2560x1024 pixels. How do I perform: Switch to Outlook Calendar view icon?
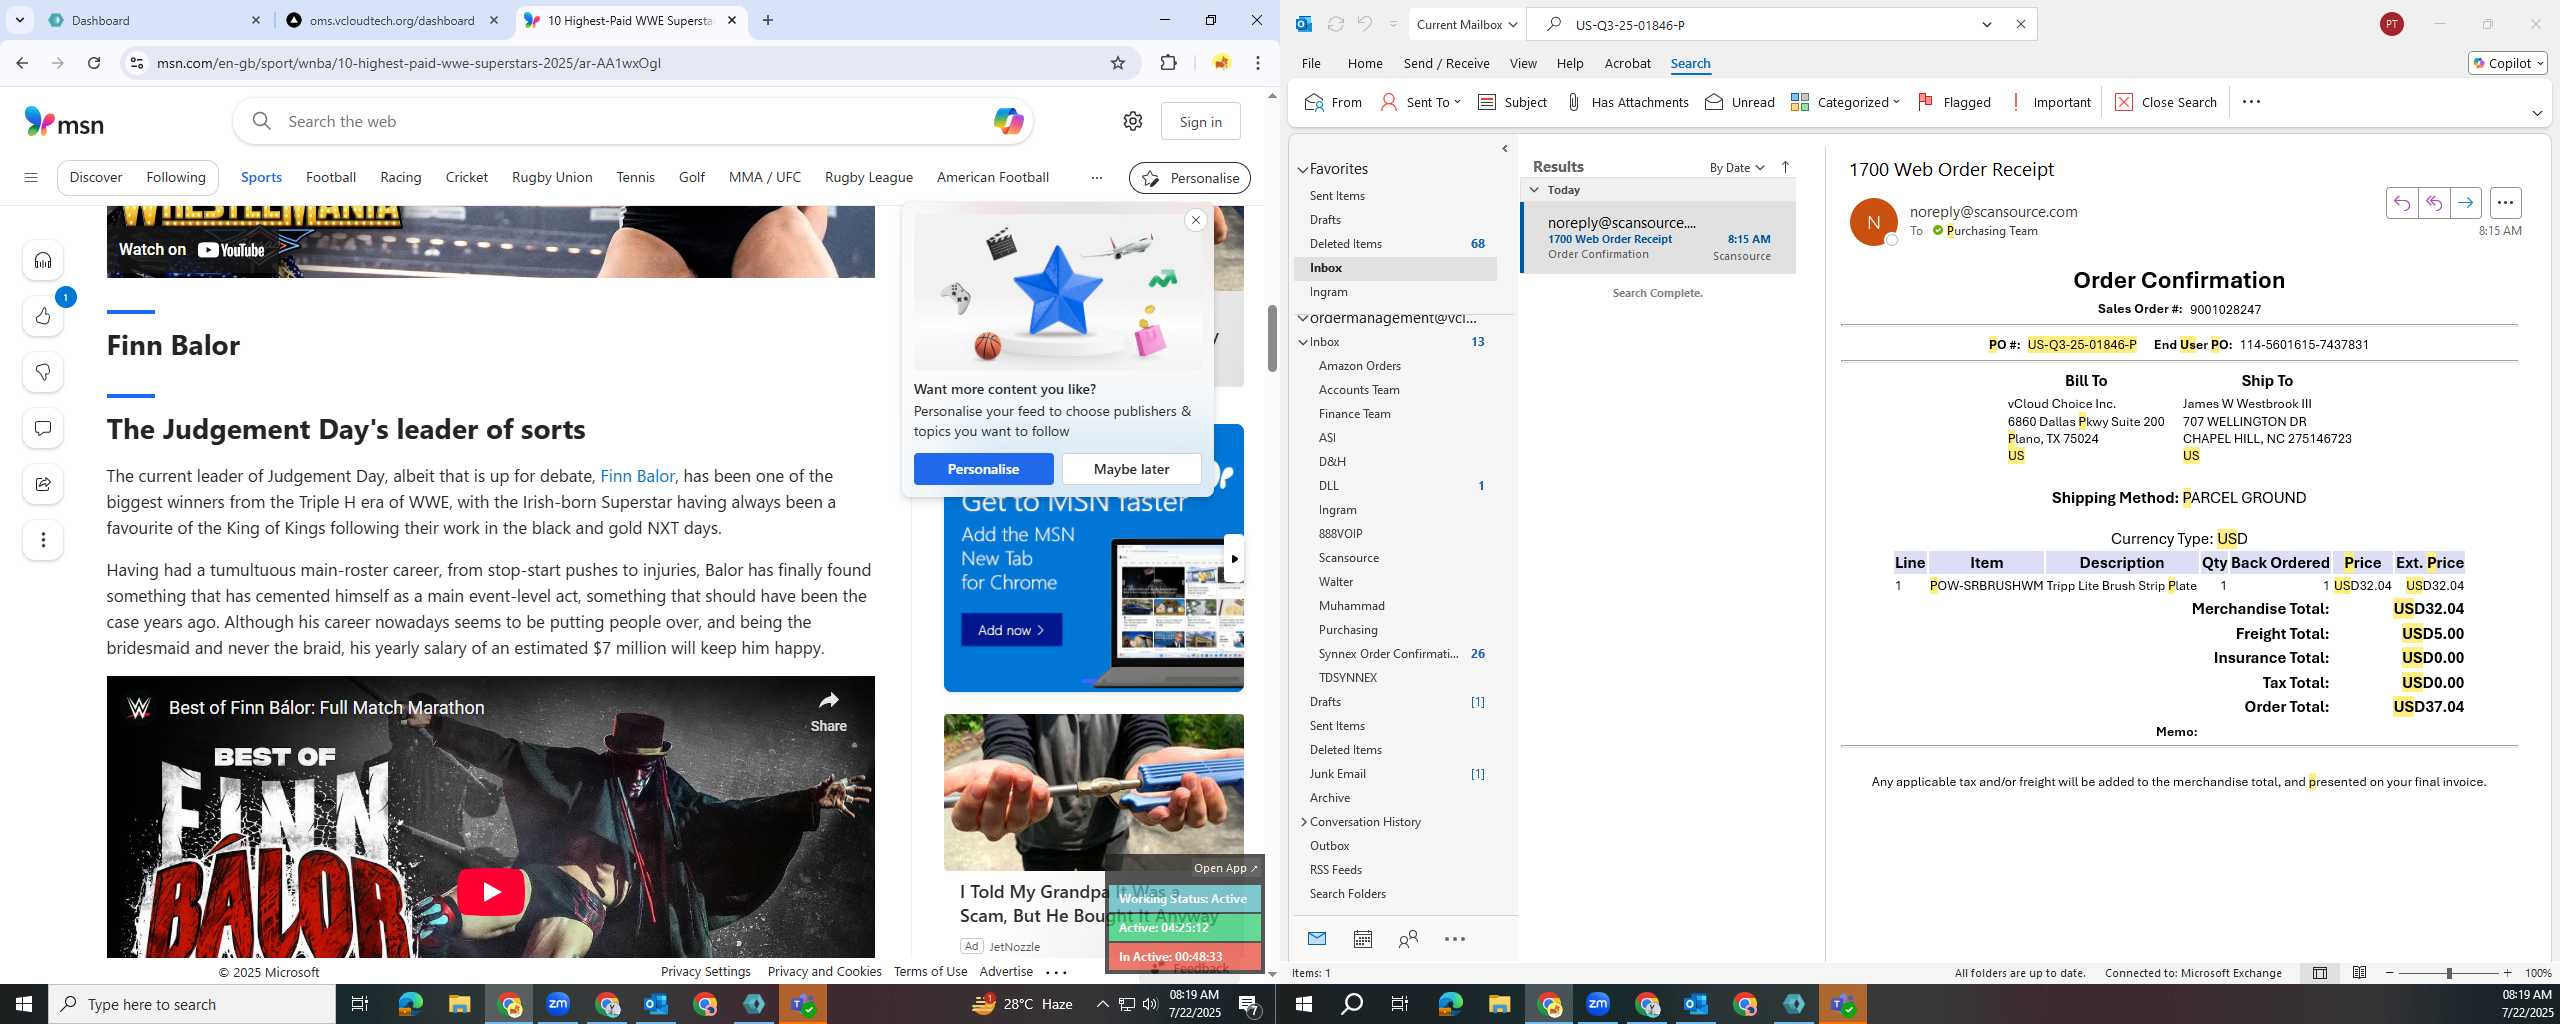click(1362, 939)
